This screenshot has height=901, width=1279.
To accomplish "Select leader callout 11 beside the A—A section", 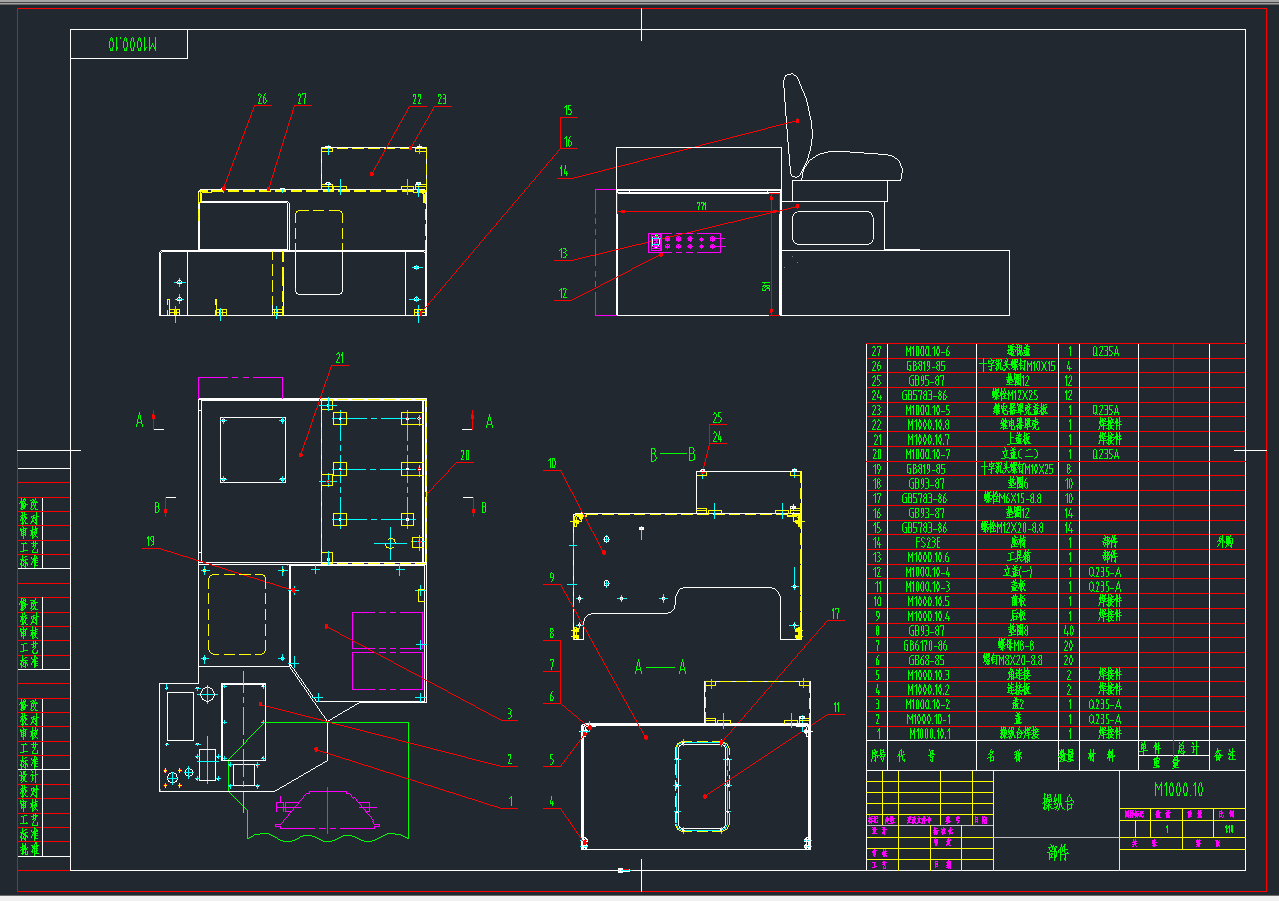I will click(836, 707).
